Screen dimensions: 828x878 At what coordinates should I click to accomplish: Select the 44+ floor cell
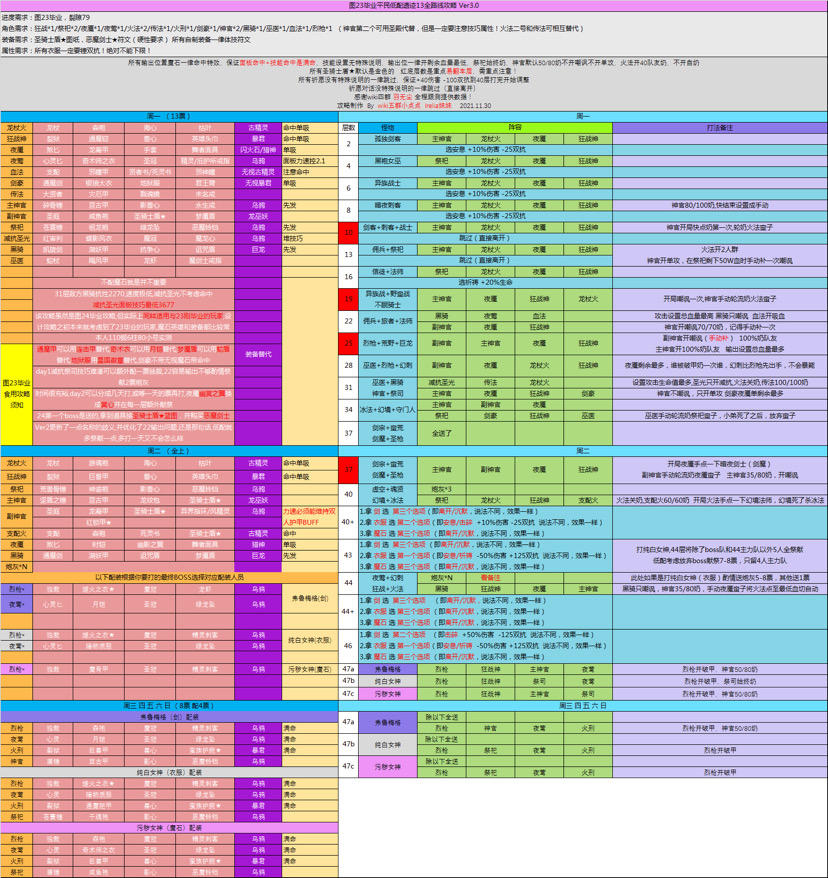click(348, 611)
